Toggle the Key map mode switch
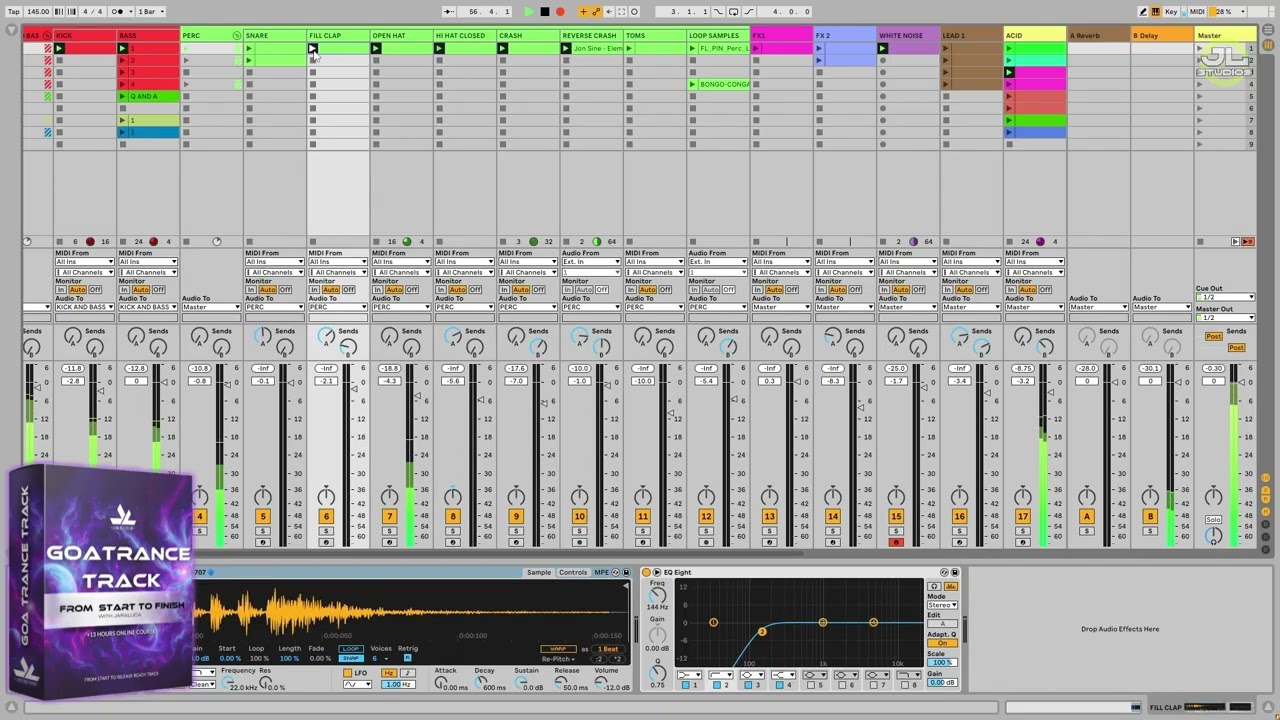 pos(1171,12)
